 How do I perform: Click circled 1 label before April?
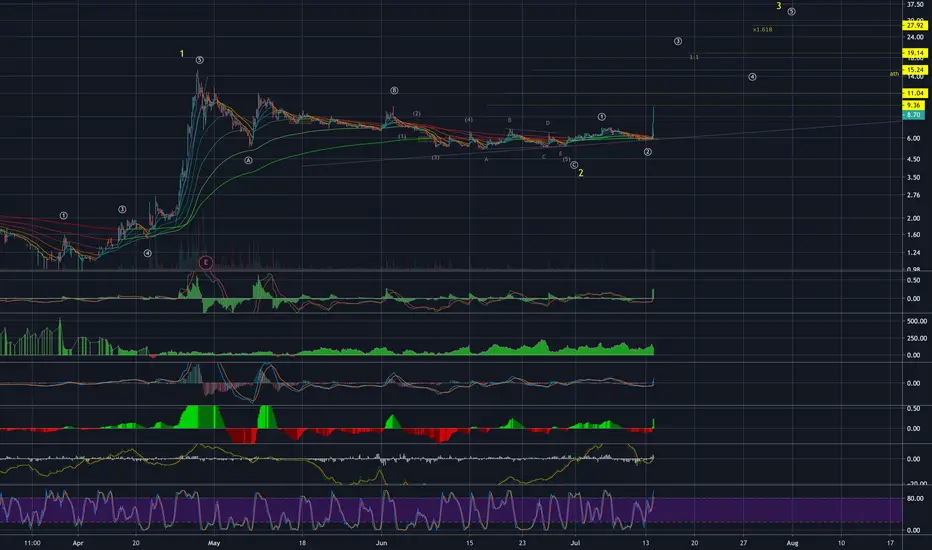coord(64,215)
